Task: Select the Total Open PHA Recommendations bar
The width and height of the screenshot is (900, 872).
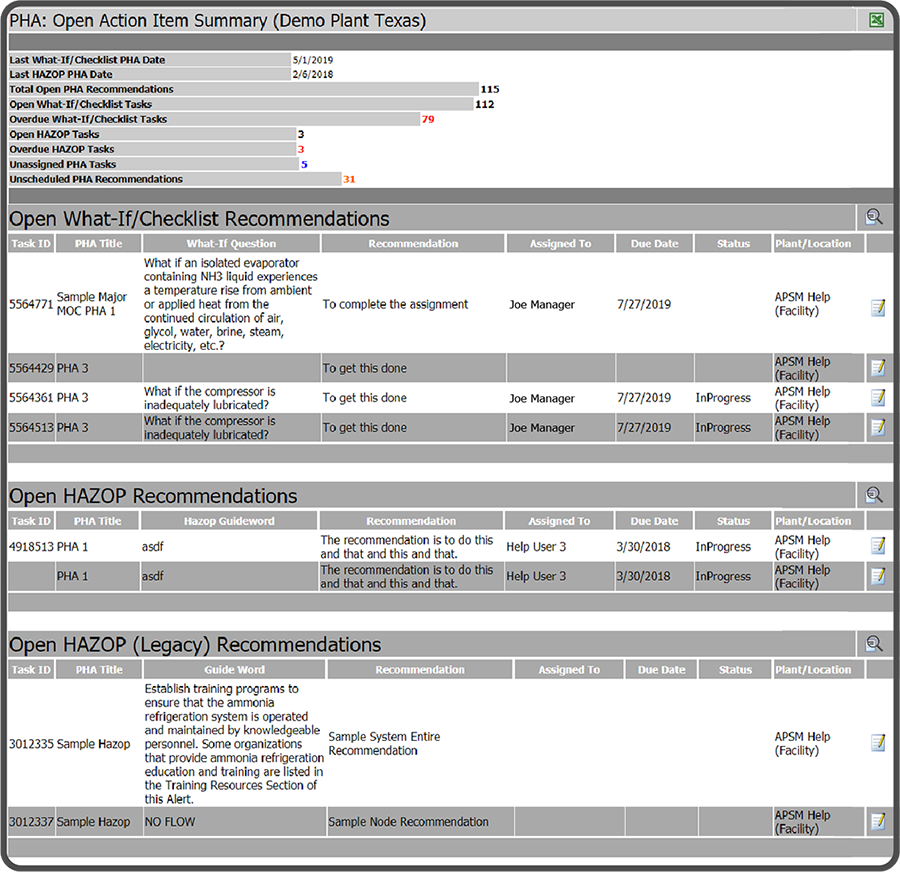Action: coord(242,90)
